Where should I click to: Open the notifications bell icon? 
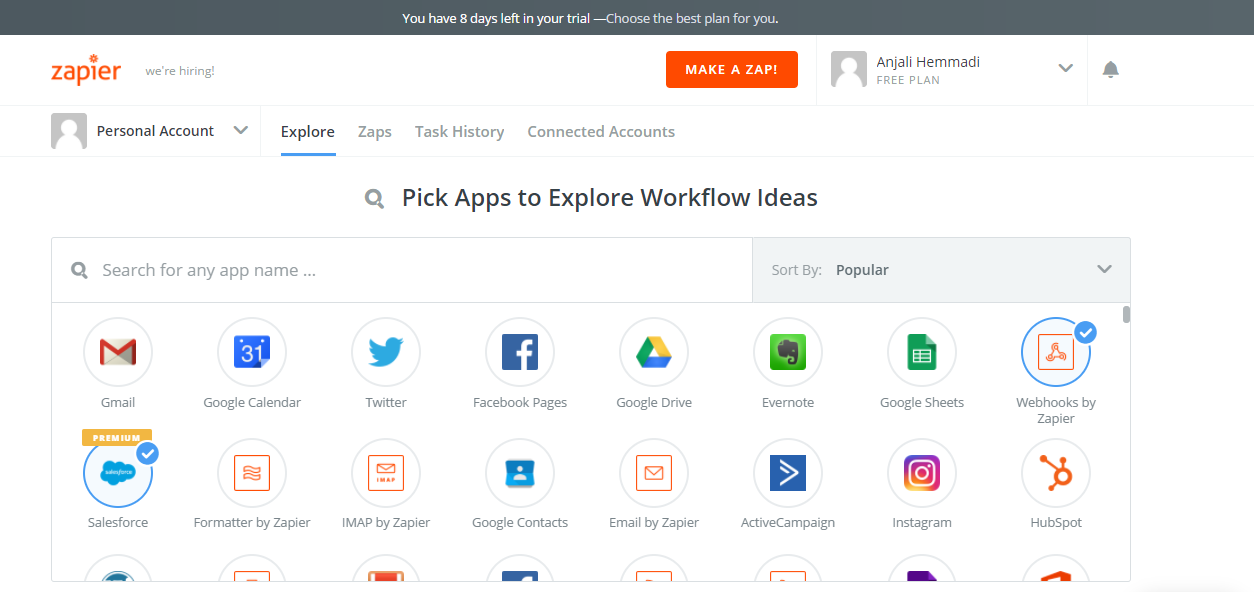tap(1110, 69)
